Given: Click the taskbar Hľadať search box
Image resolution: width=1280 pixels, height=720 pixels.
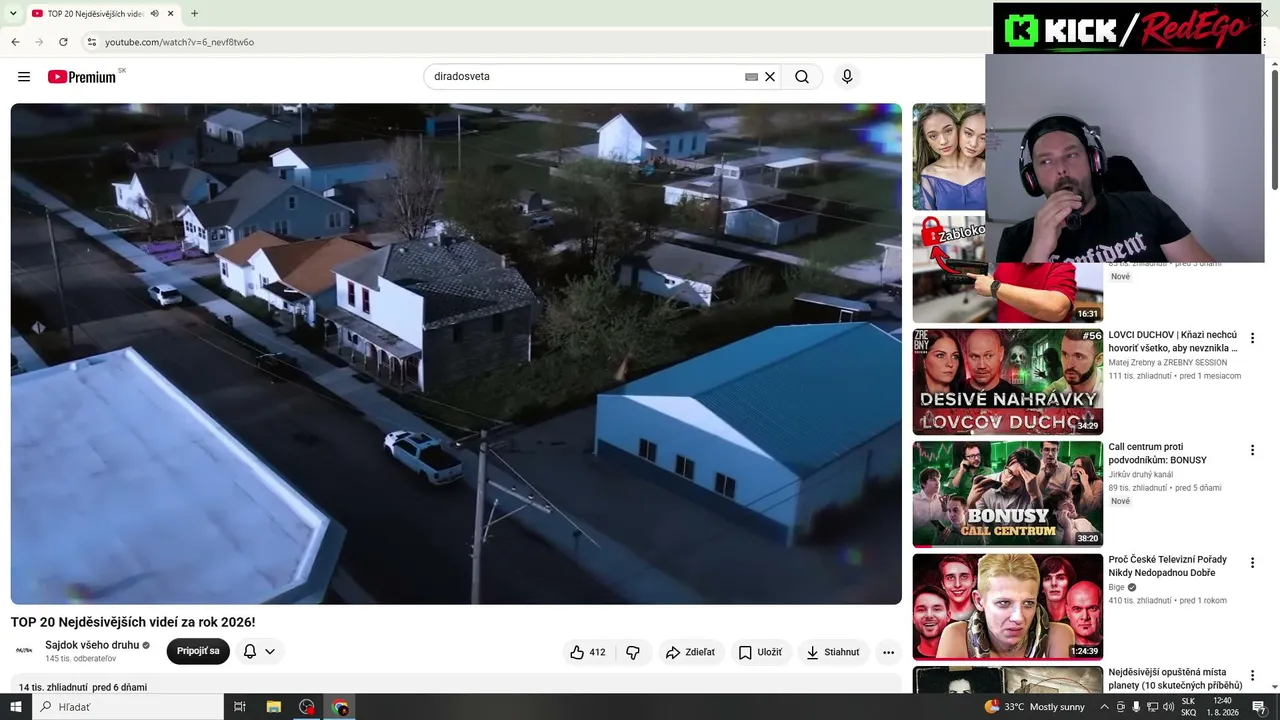Looking at the screenshot, I should coord(127,707).
